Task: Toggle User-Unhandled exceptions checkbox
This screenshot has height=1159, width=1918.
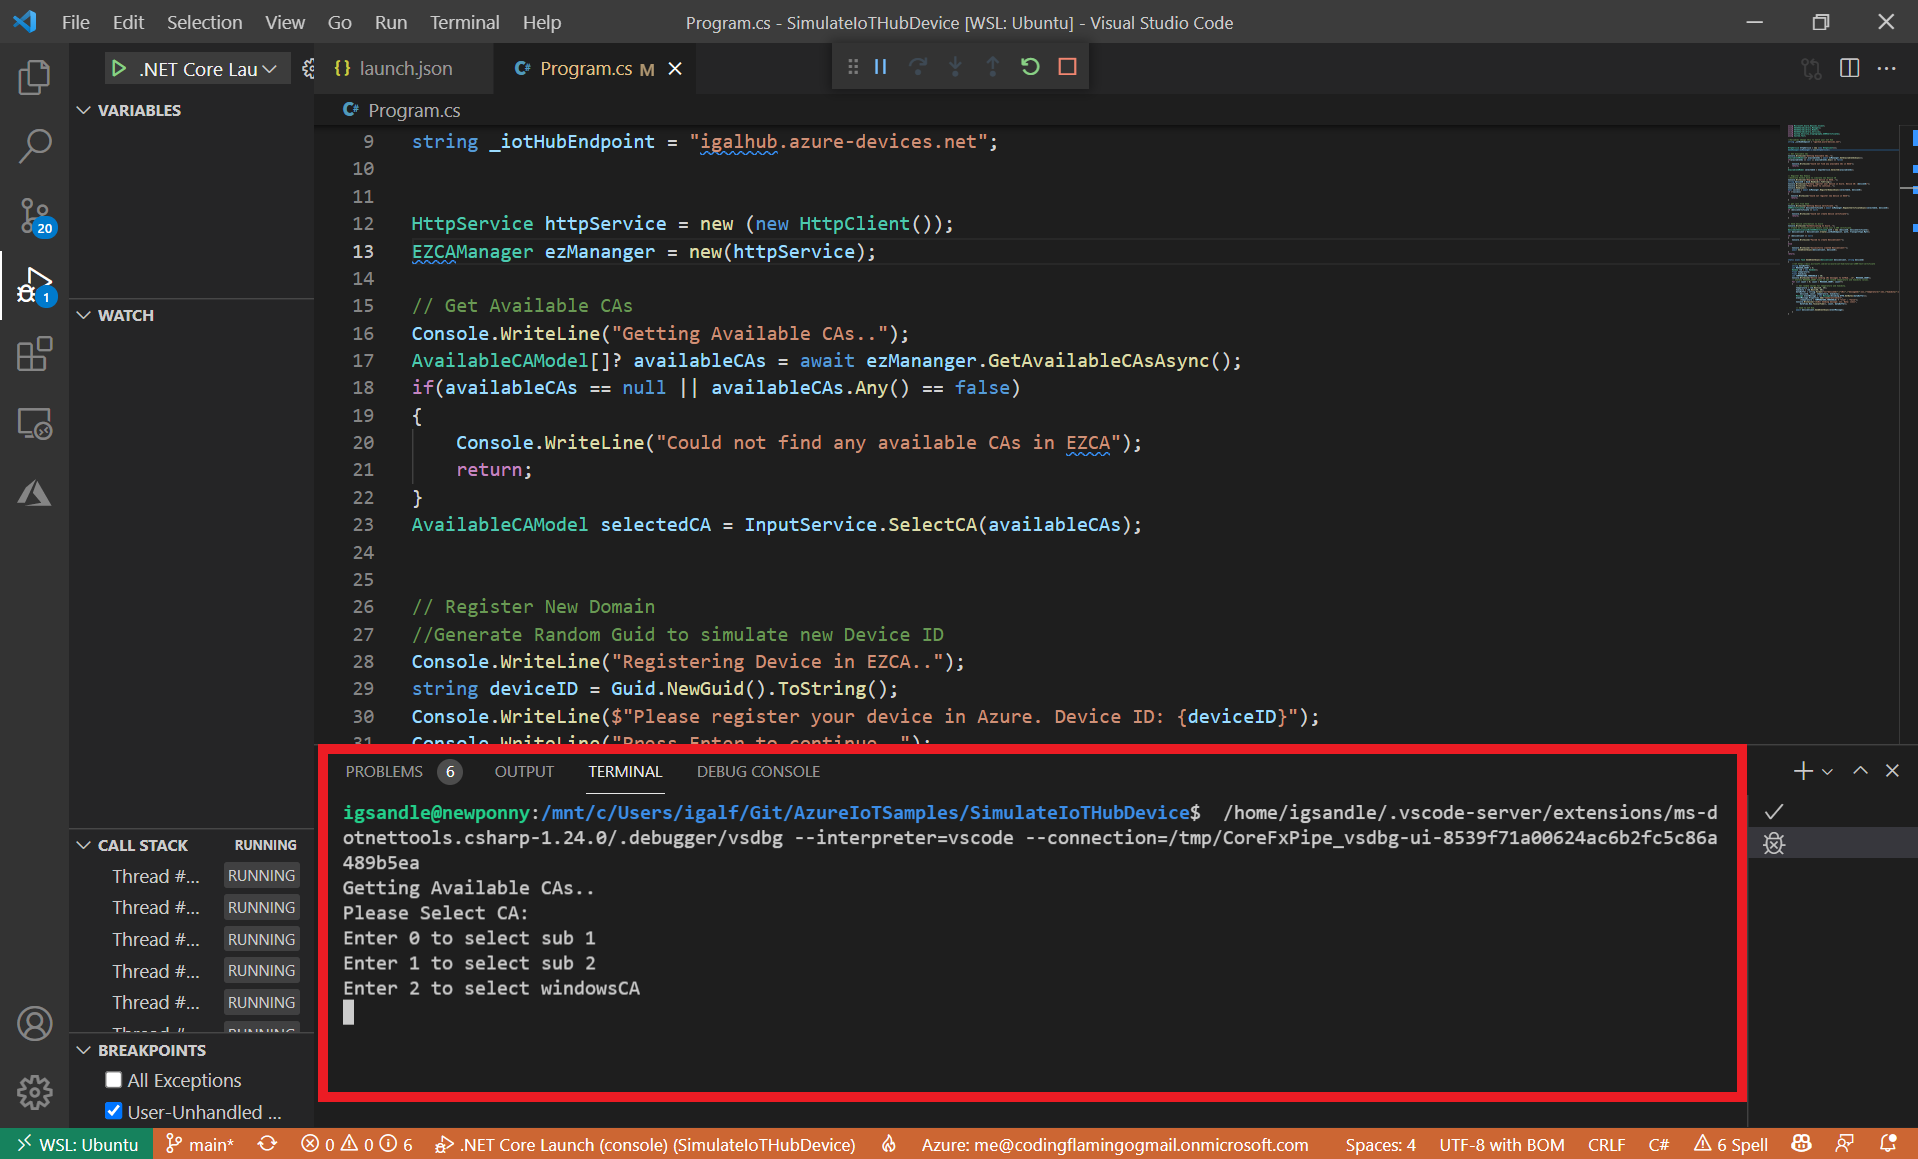Action: (x=113, y=1111)
